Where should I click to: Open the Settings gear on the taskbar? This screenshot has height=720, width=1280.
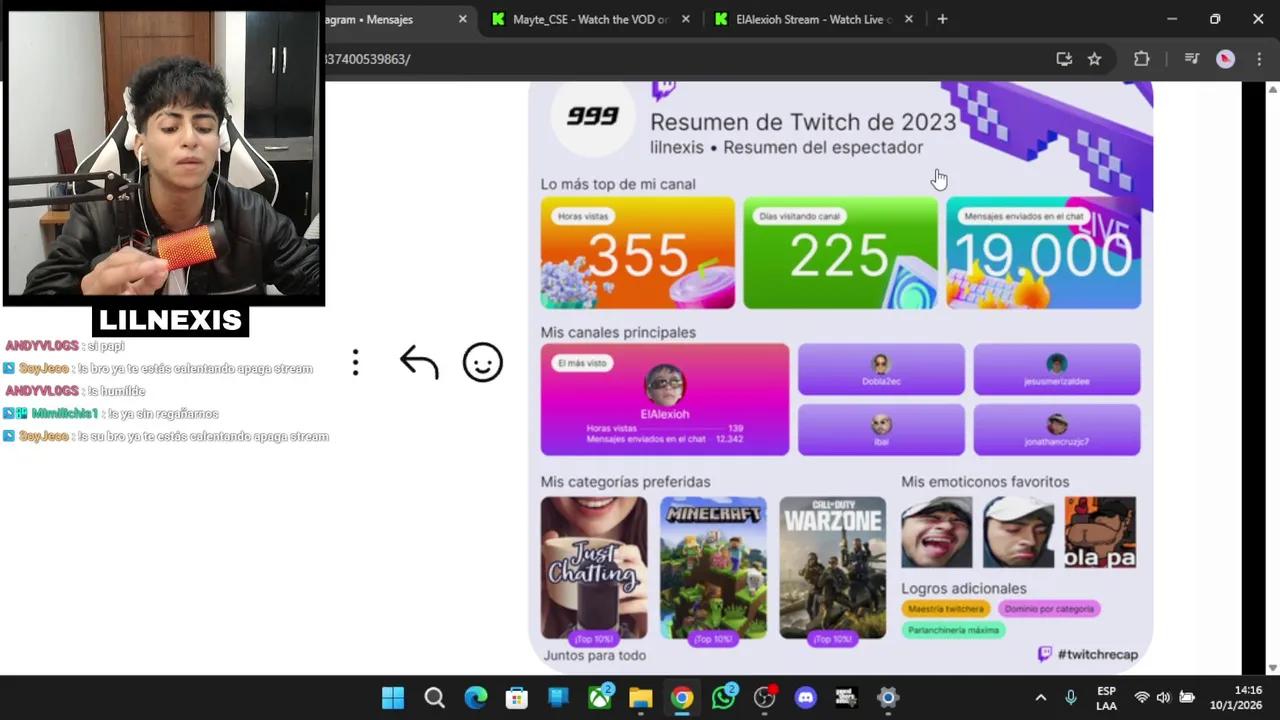[888, 698]
